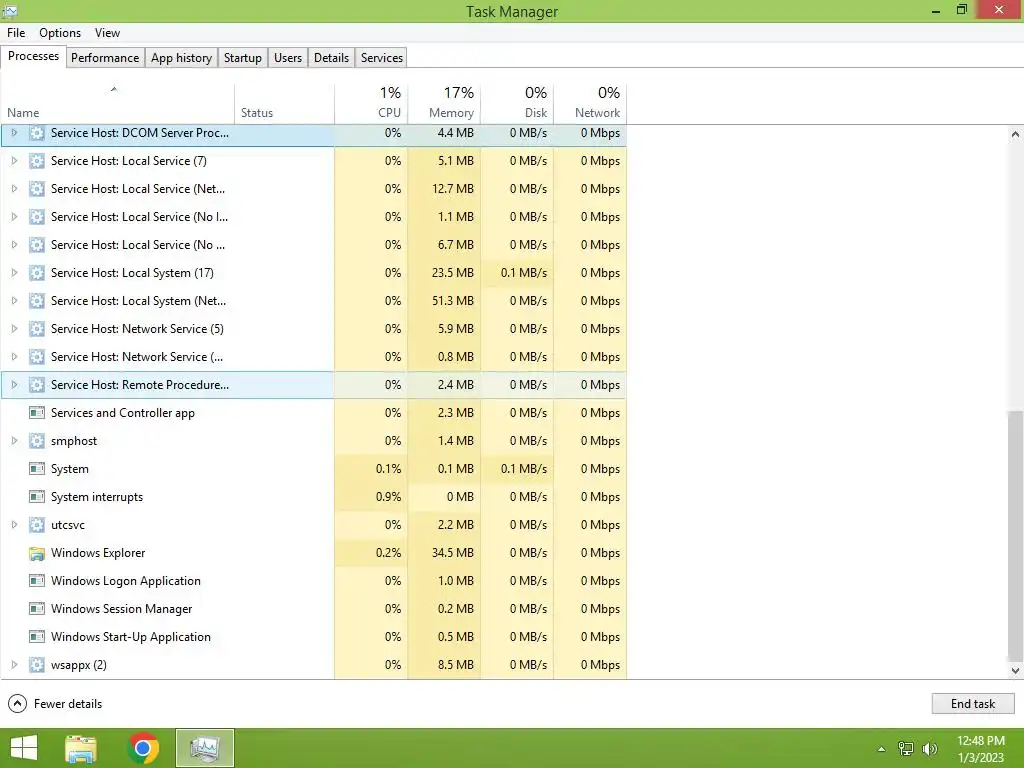Expand the wsappx (2) group
Viewport: 1024px width, 768px height.
point(14,665)
